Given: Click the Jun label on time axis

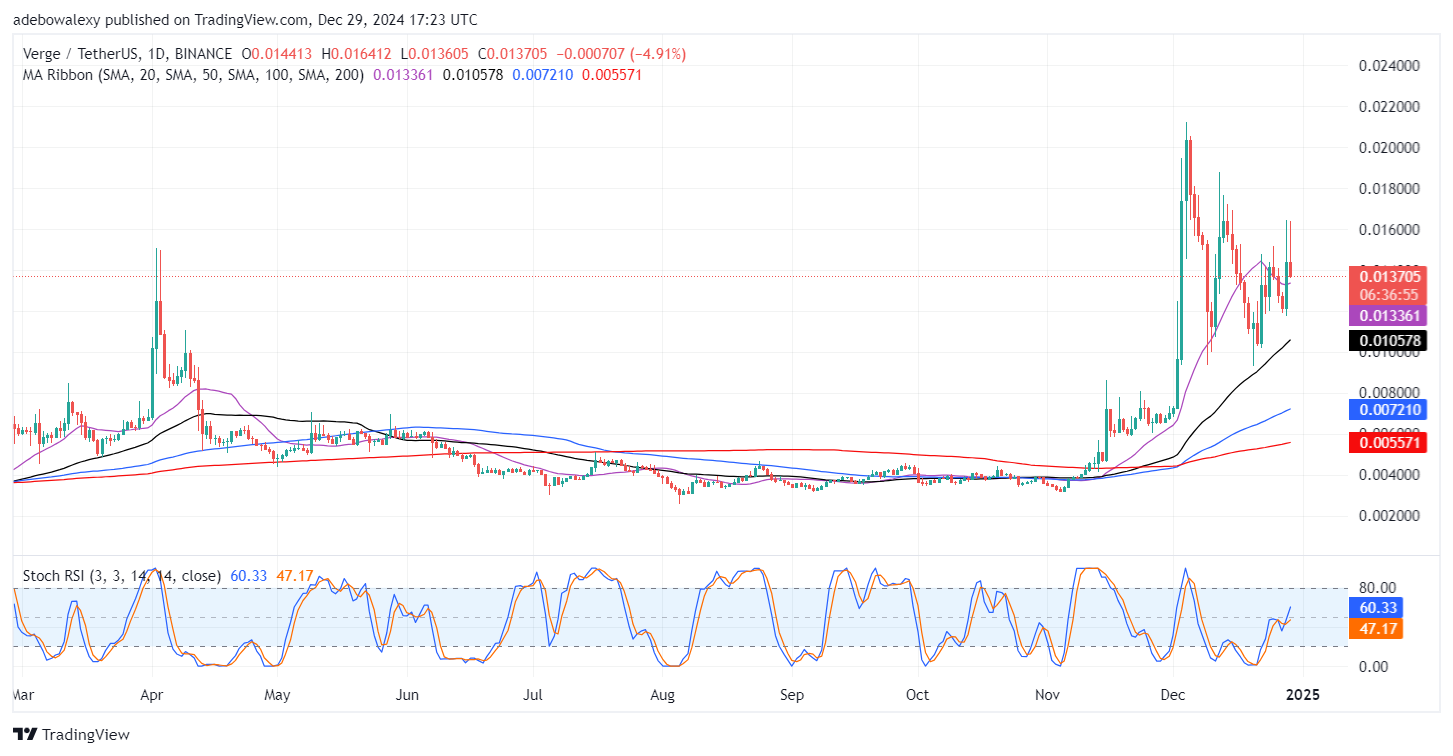Looking at the screenshot, I should point(408,693).
